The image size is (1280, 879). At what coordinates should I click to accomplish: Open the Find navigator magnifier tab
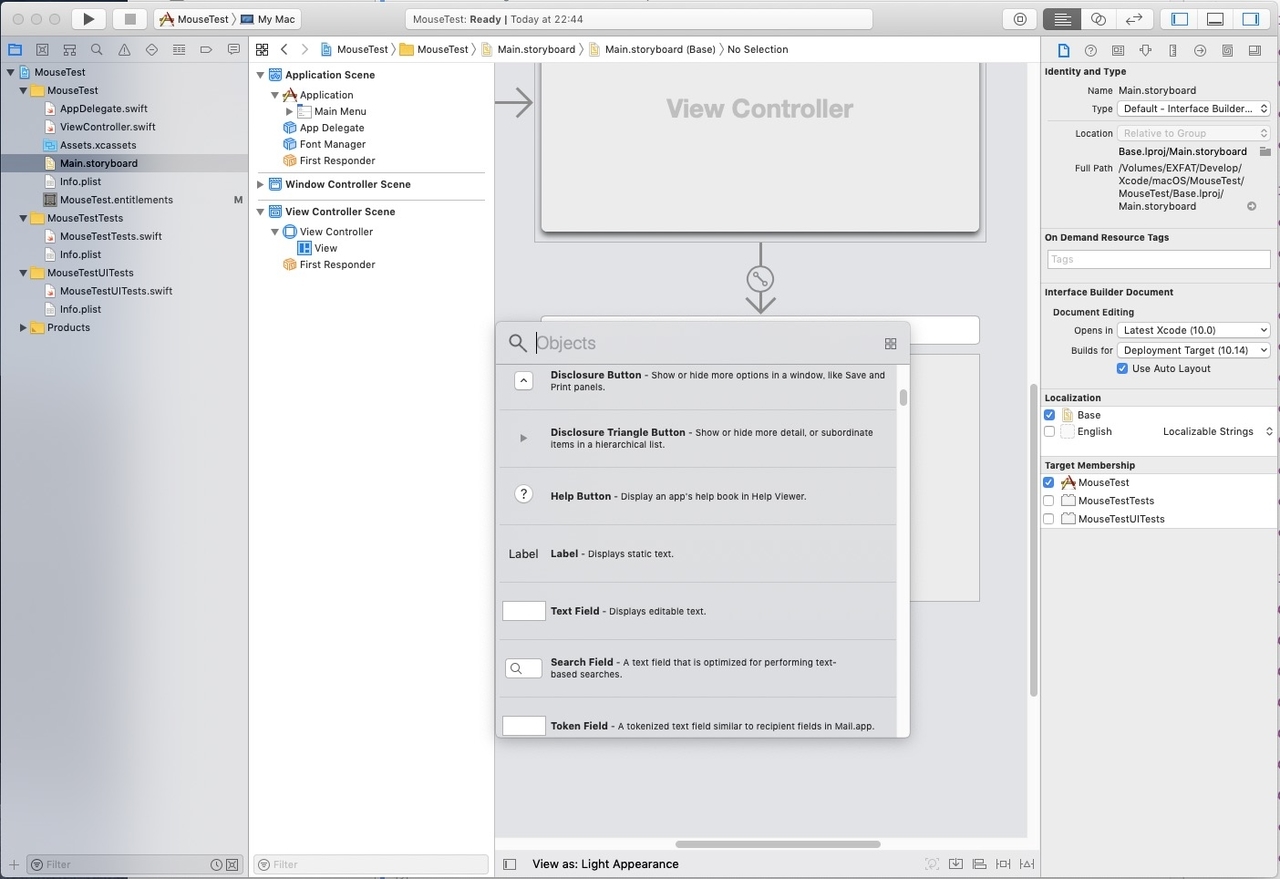tap(97, 49)
